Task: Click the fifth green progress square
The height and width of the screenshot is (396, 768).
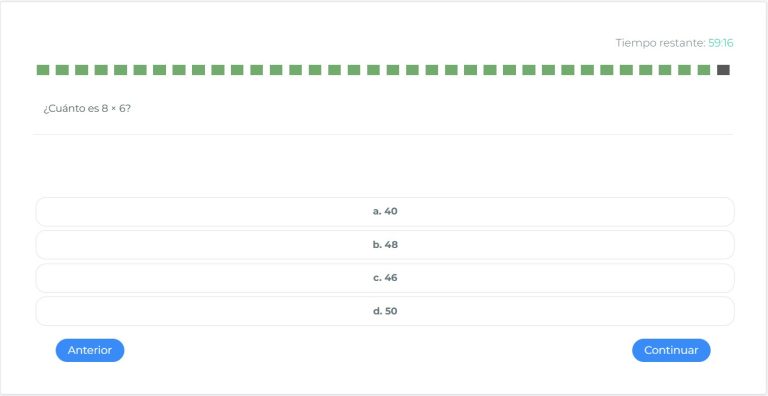Action: click(120, 70)
